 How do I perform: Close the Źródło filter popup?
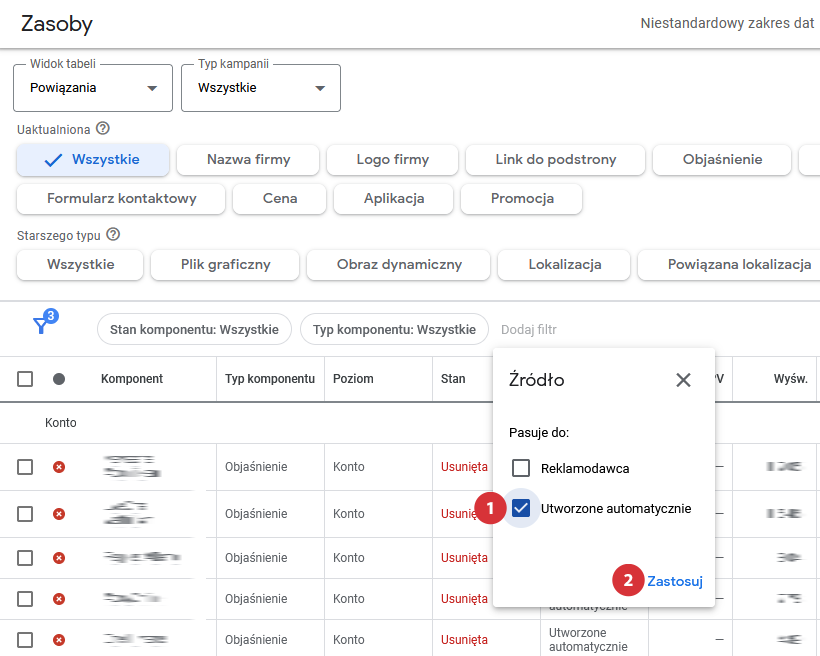(x=683, y=380)
